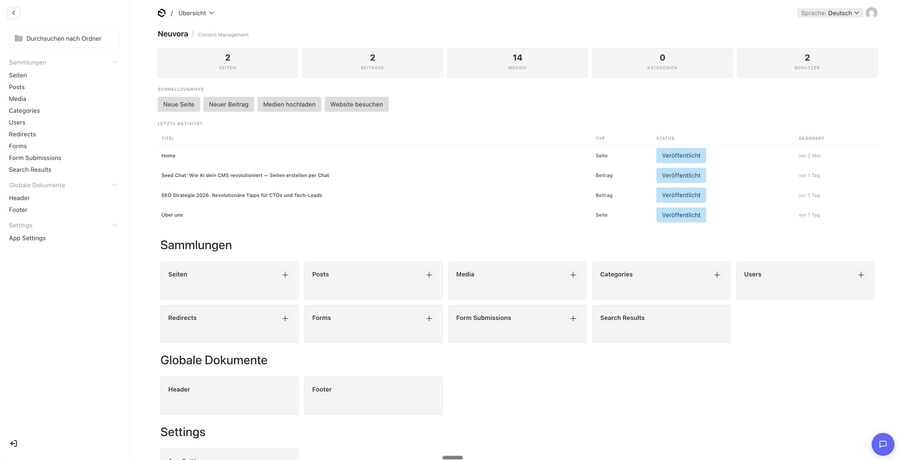The image size is (900, 460).
Task: Open the Categories collection card
Action: [x=661, y=281]
